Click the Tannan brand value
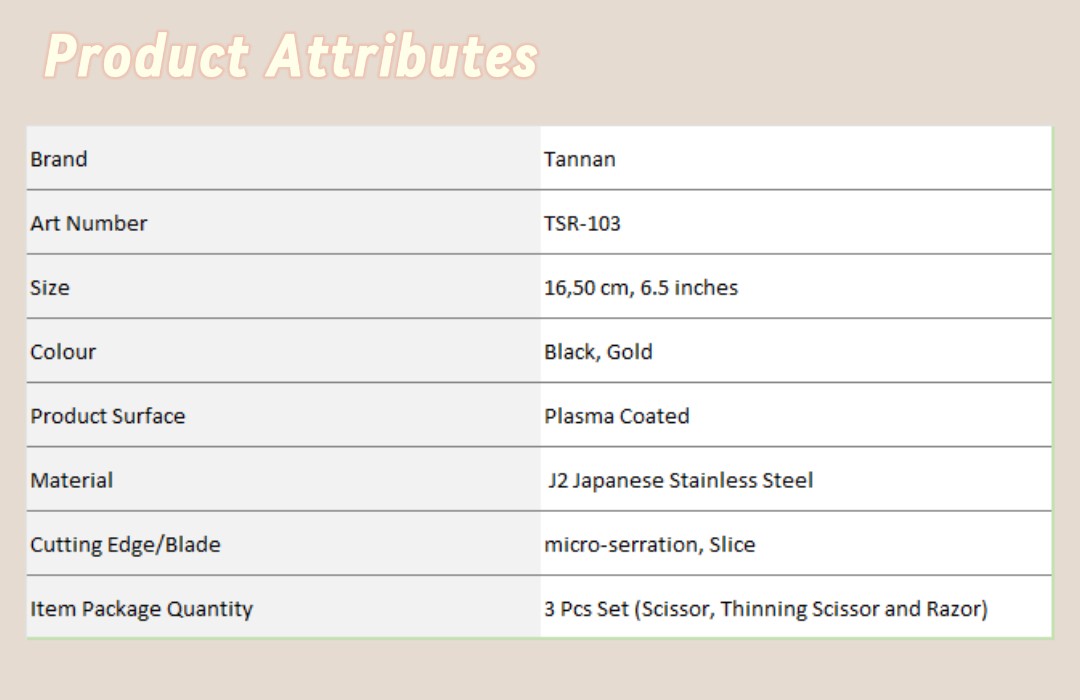This screenshot has height=700, width=1080. tap(580, 159)
